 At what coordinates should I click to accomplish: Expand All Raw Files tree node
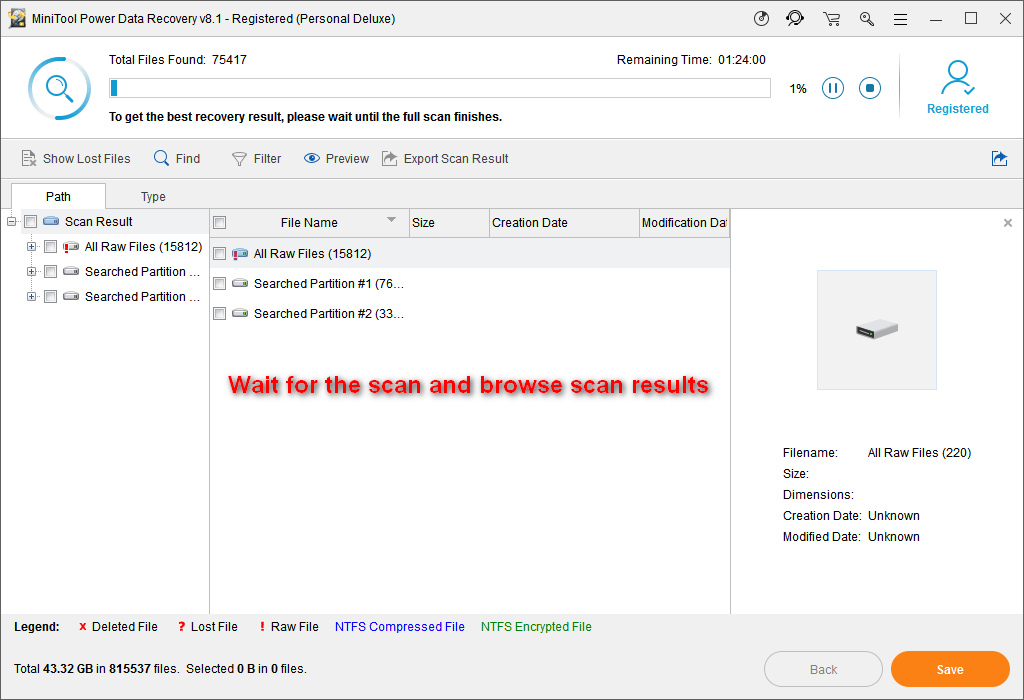click(31, 247)
